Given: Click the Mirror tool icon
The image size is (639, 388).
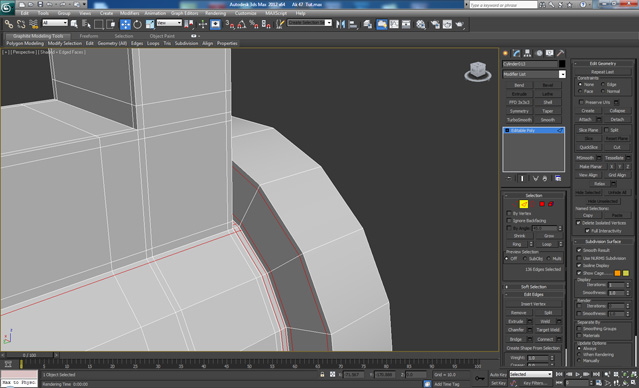Looking at the screenshot, I should click(340, 24).
